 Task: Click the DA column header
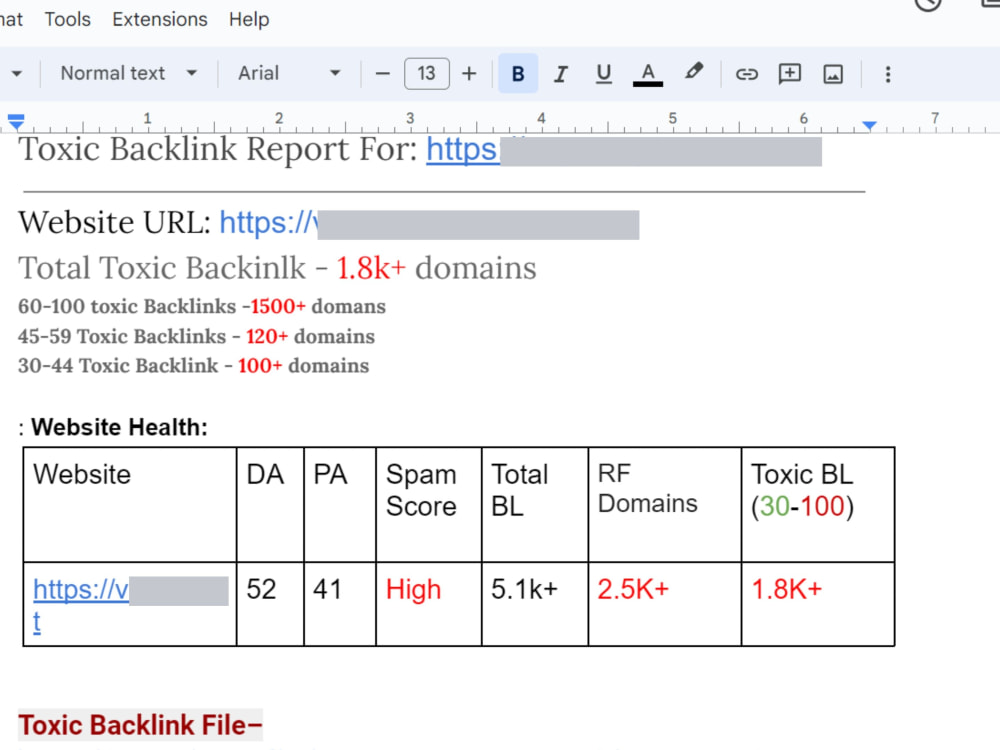coord(270,504)
